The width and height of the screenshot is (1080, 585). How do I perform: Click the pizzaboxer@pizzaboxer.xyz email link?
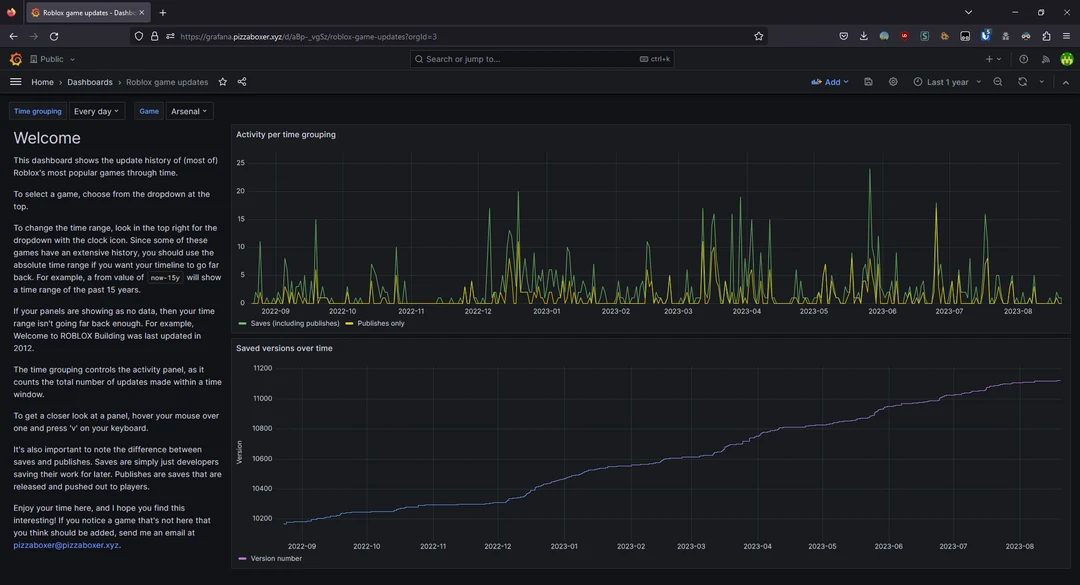pyautogui.click(x=66, y=545)
